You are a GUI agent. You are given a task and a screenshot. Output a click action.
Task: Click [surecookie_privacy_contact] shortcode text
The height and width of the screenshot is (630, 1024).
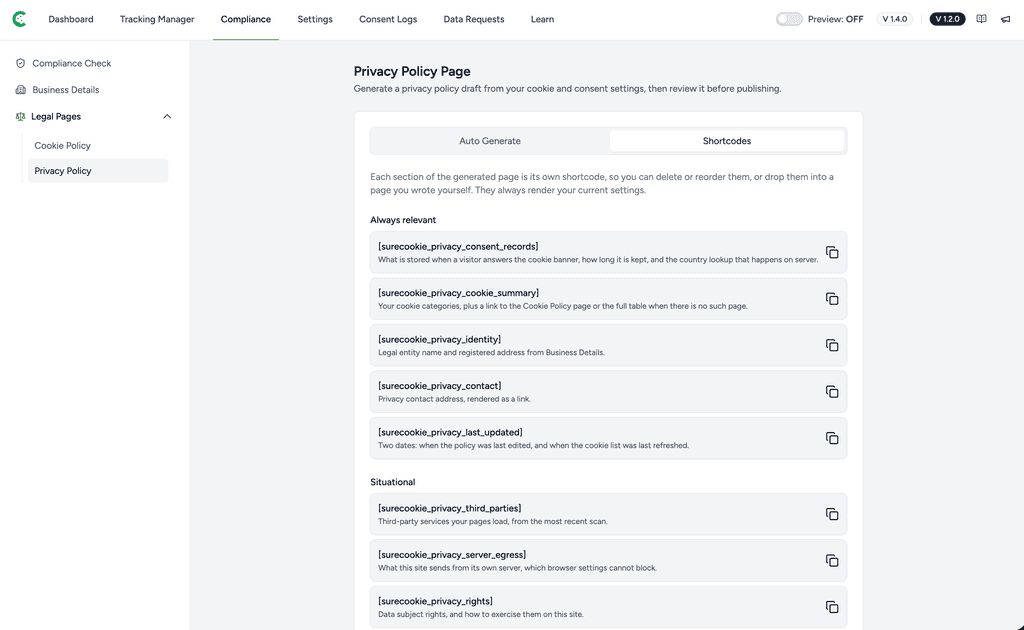tap(440, 386)
